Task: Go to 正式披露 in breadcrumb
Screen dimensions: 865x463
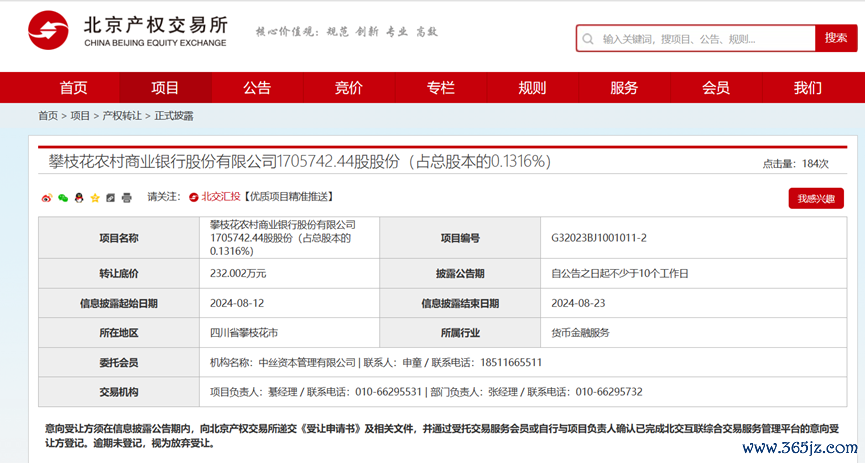Action: [174, 116]
